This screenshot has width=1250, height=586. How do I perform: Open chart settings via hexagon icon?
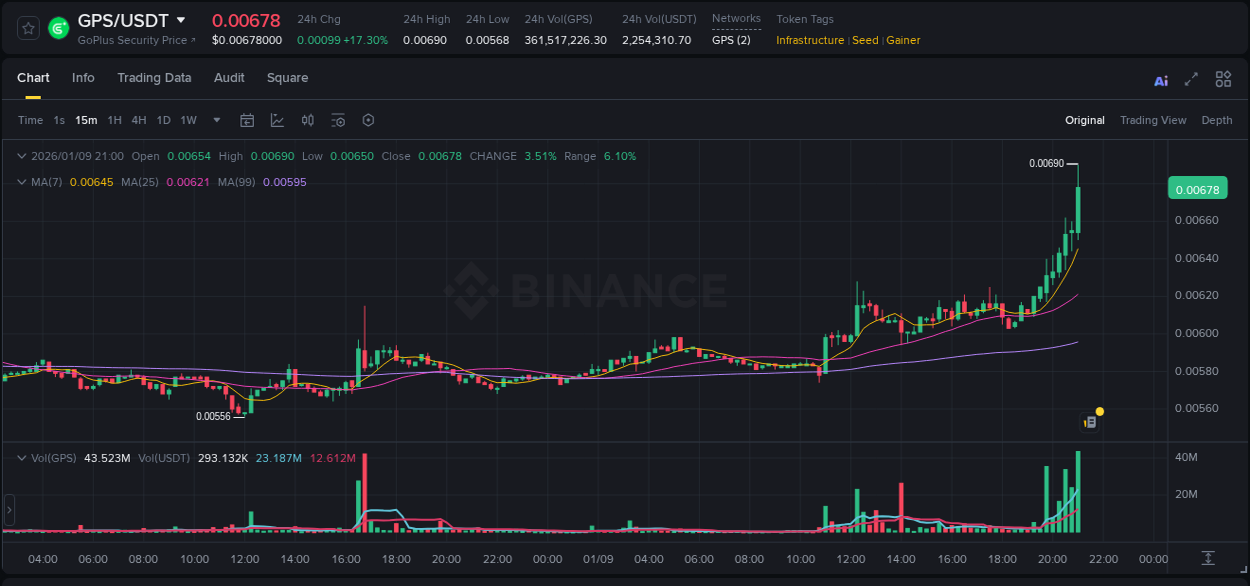pos(368,120)
